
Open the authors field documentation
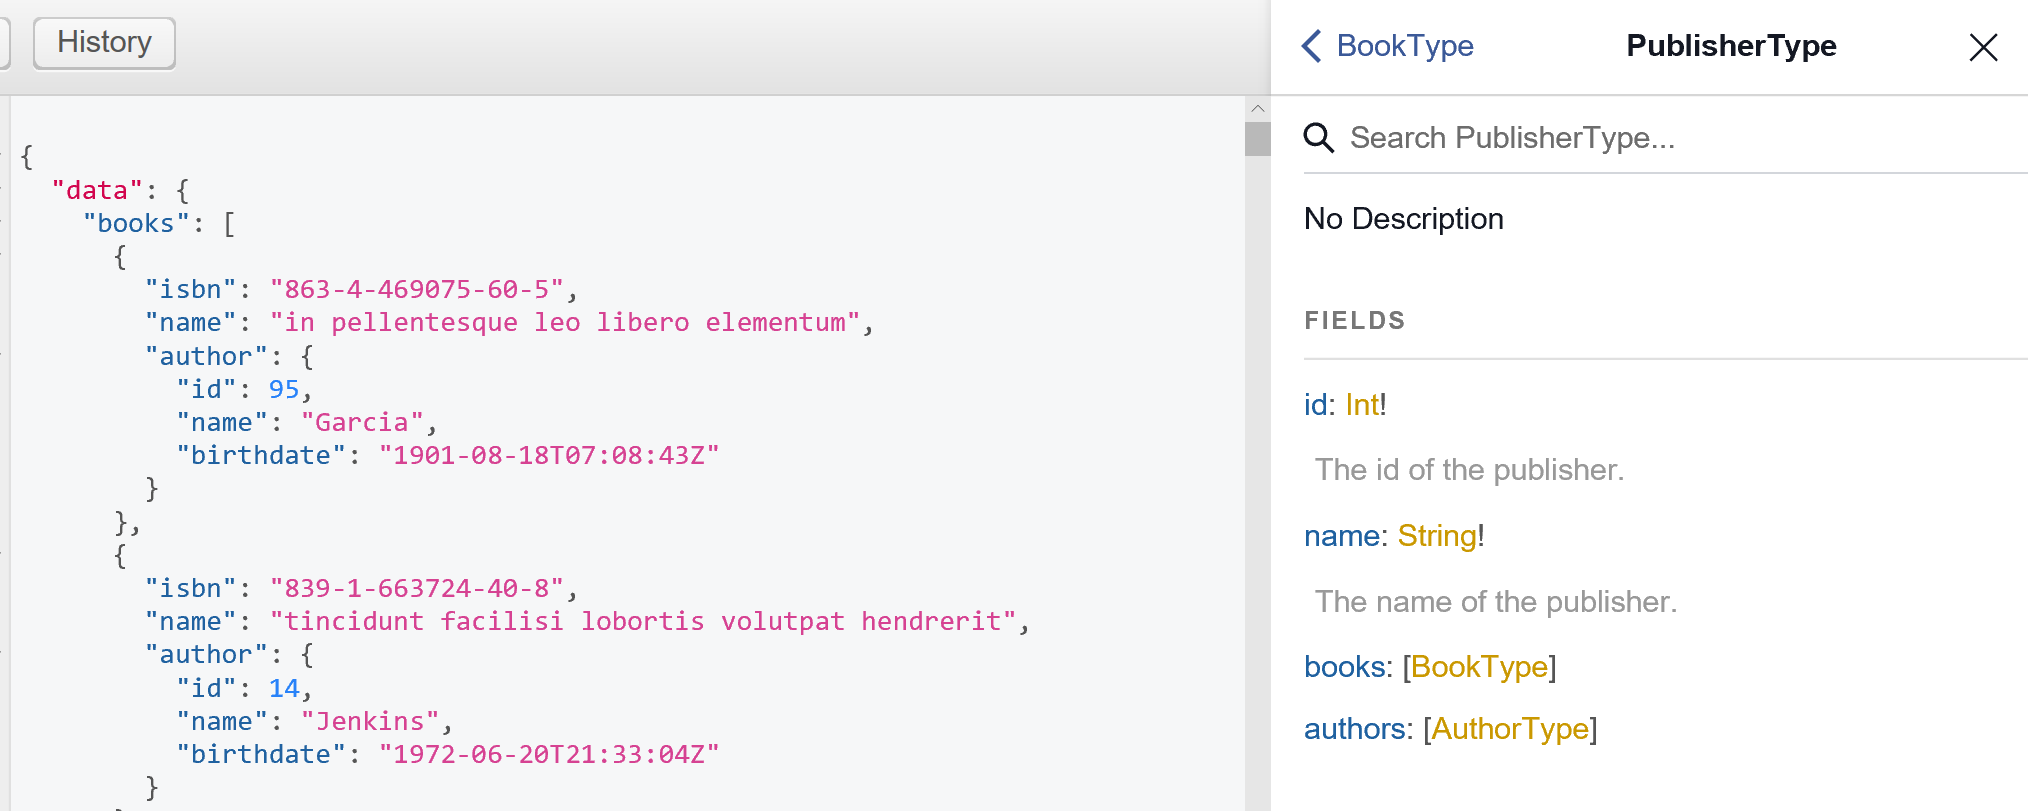coord(1355,729)
